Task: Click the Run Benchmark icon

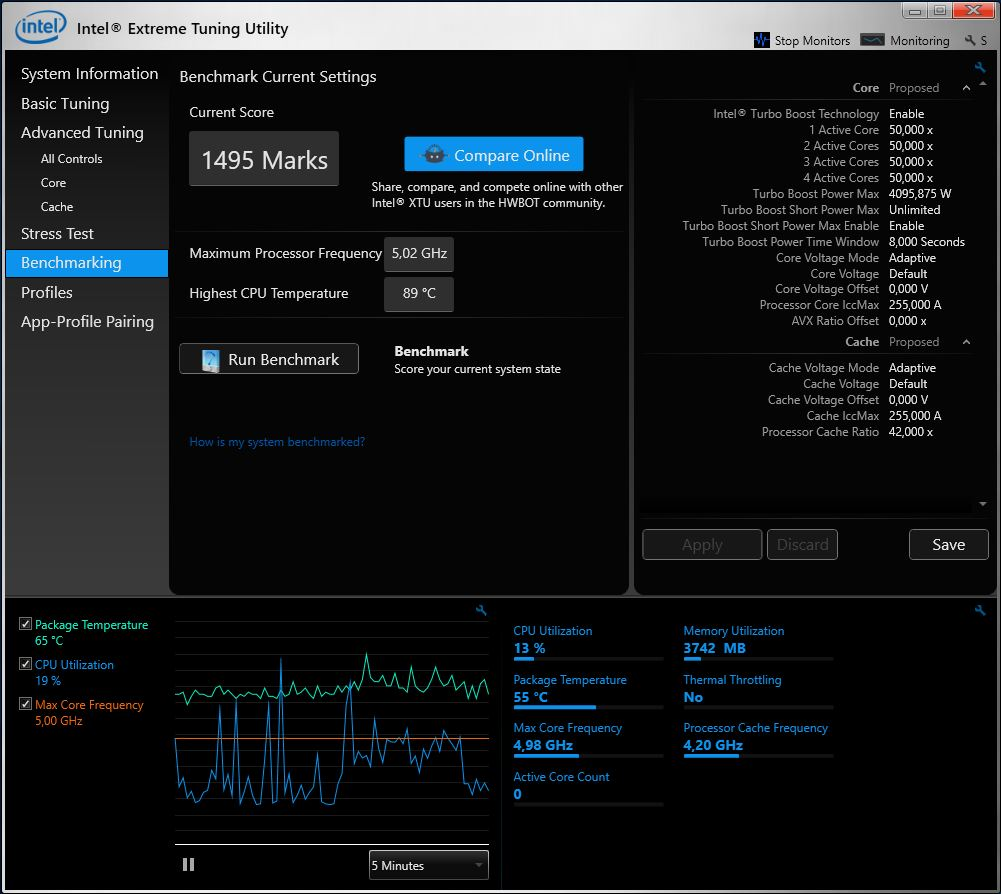Action: [210, 360]
